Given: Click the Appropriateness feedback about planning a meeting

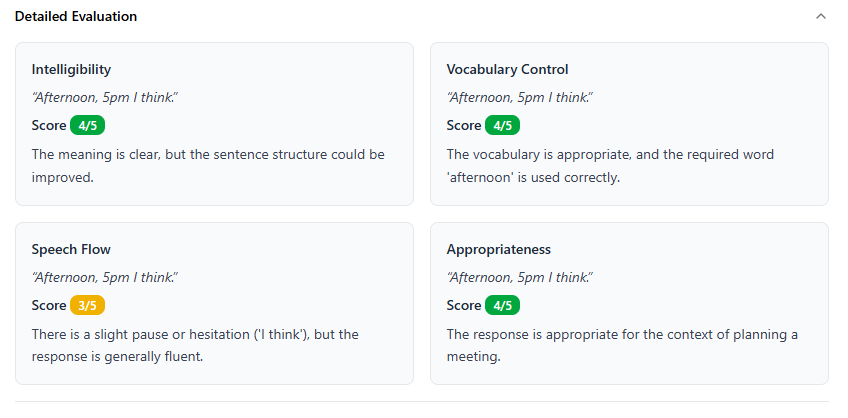Looking at the screenshot, I should tap(622, 345).
